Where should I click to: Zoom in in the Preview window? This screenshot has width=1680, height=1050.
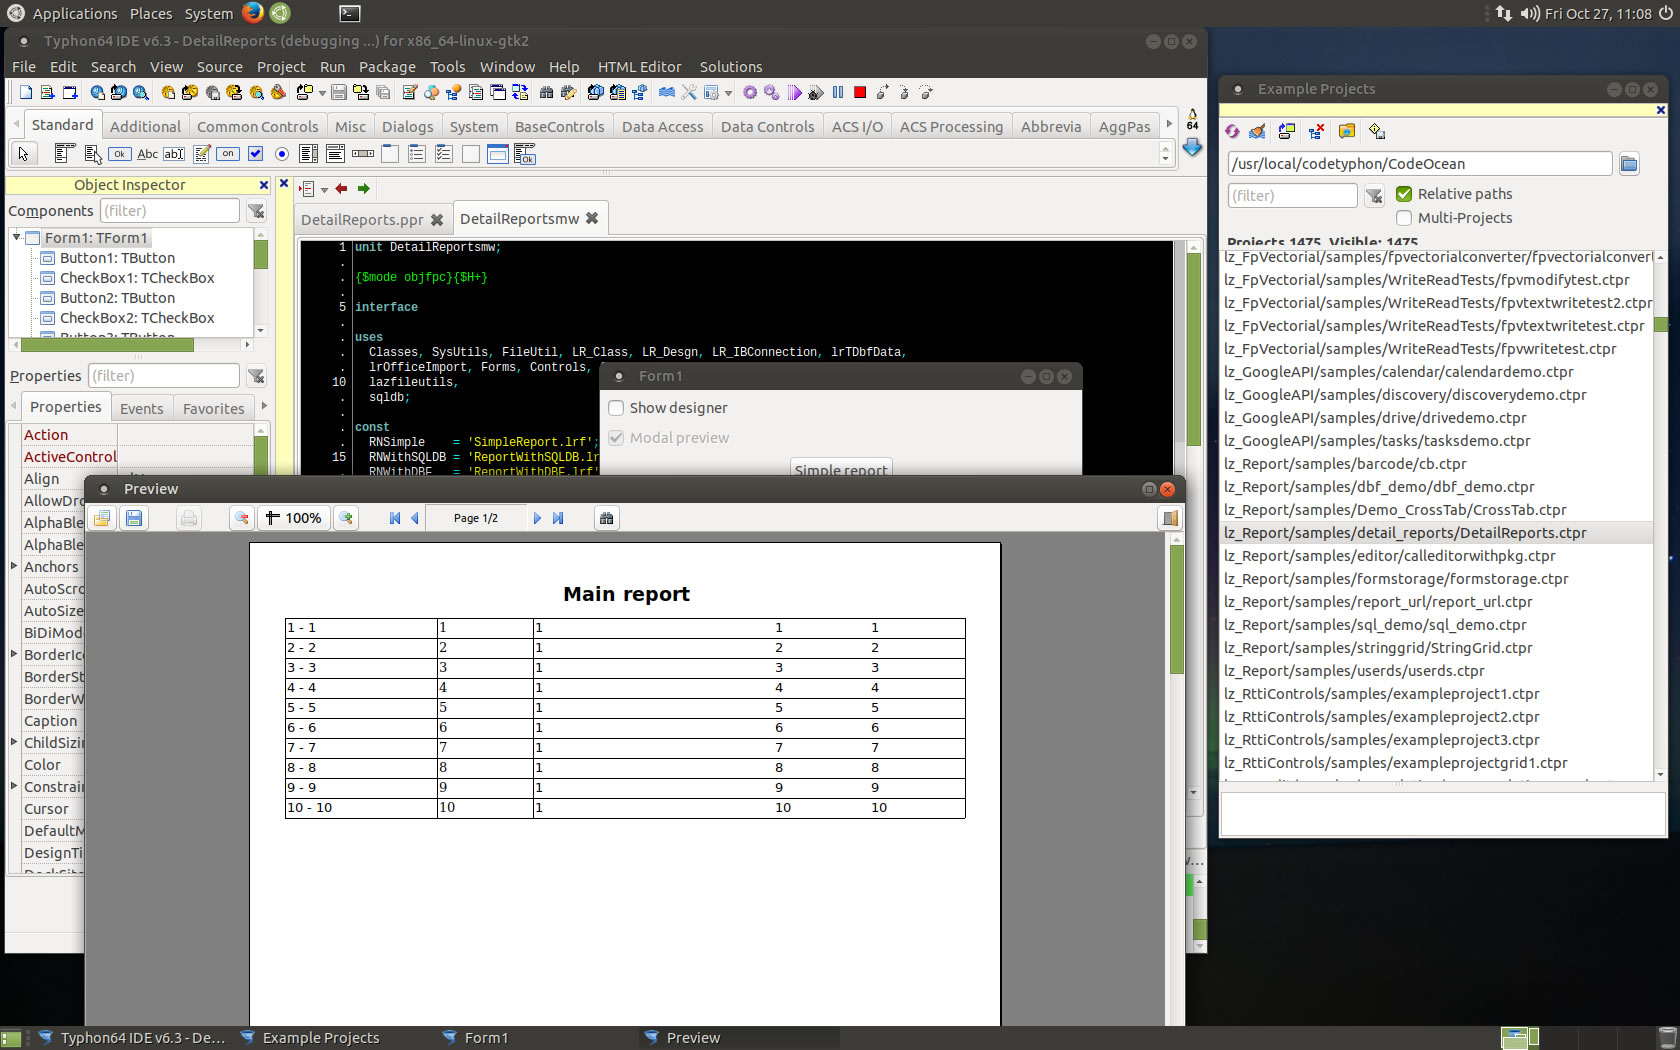click(x=346, y=518)
